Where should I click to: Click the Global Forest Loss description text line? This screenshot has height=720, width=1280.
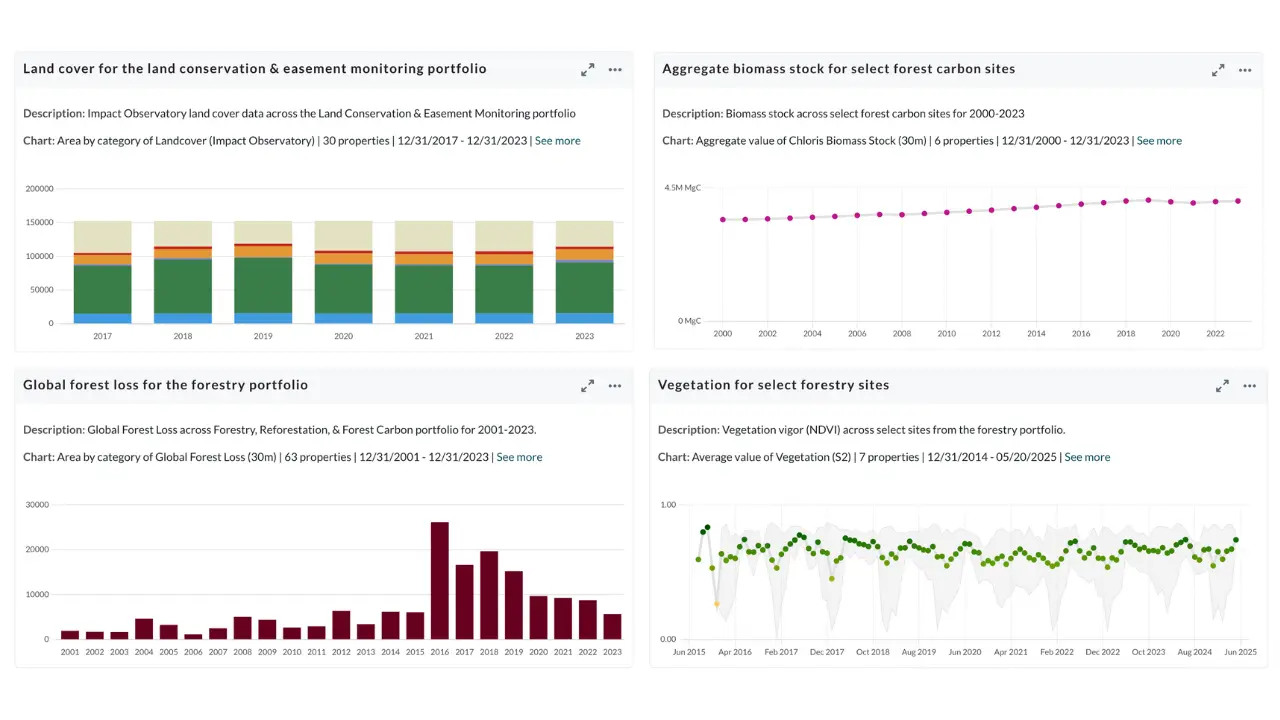pyautogui.click(x=280, y=430)
